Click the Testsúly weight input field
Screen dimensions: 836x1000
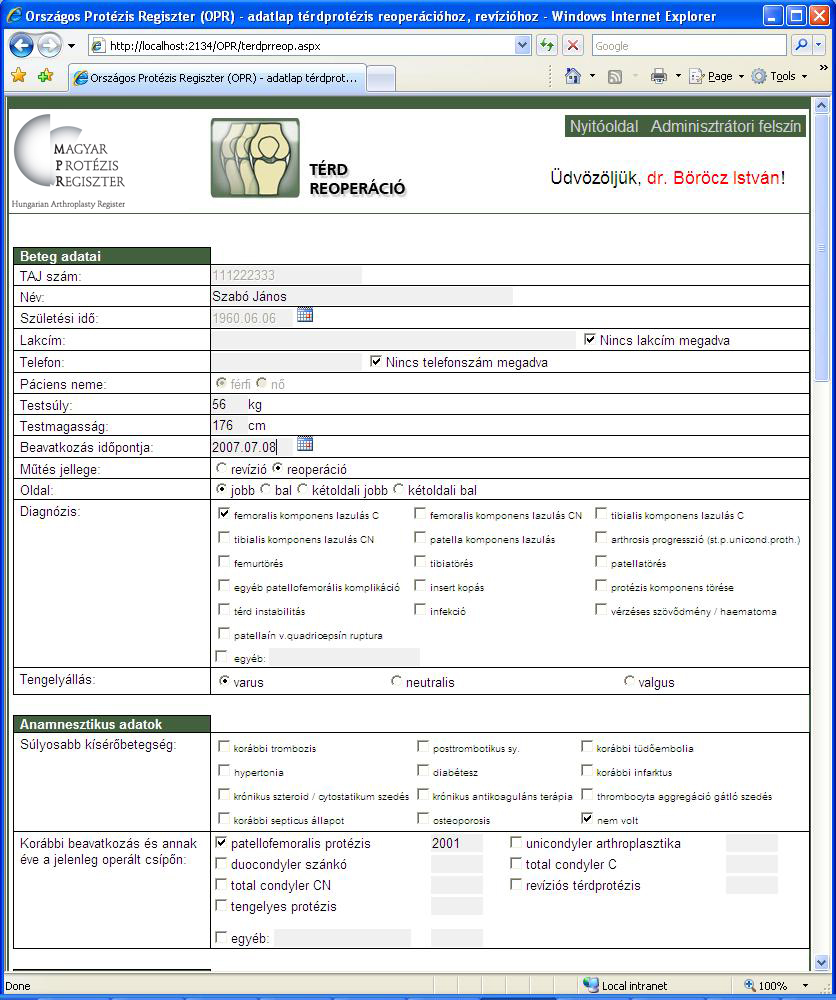(x=228, y=404)
